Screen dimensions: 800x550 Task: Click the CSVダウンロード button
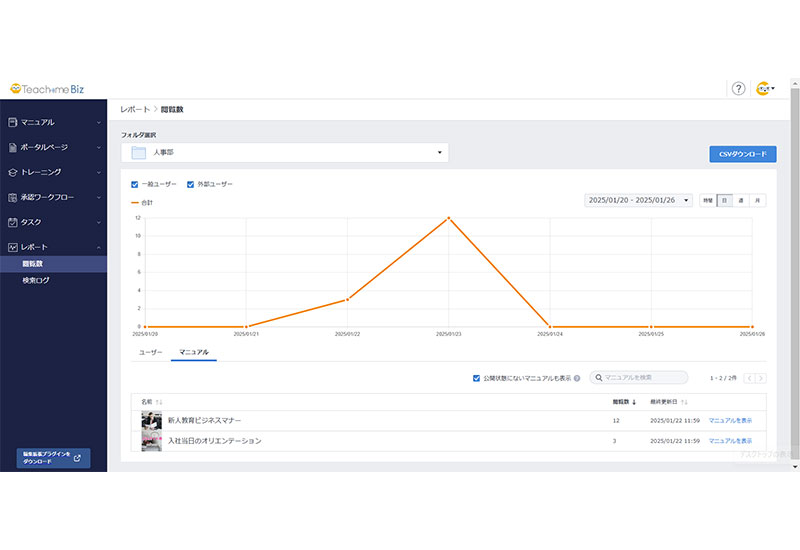pyautogui.click(x=742, y=154)
